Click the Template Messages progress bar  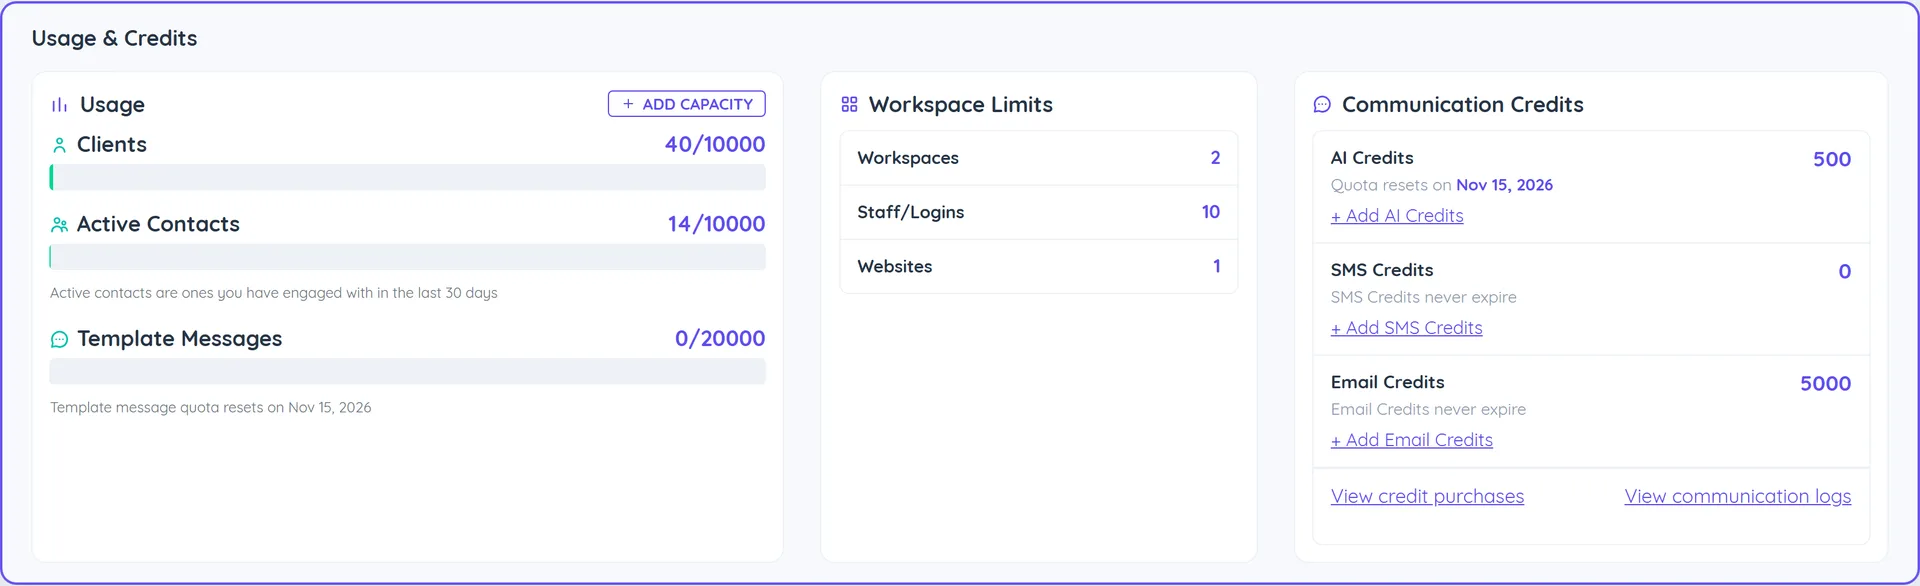click(407, 371)
